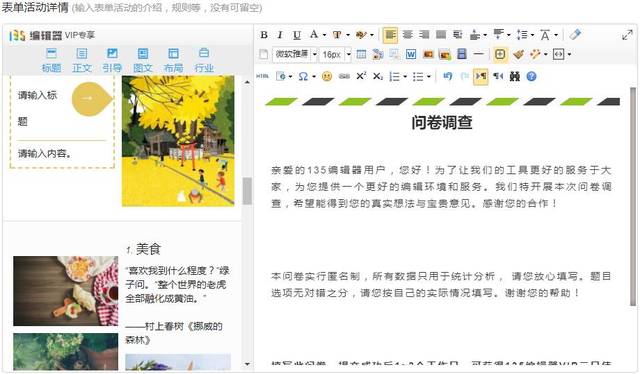Toggle bold formatting
This screenshot has height=374, width=640.
[x=264, y=35]
